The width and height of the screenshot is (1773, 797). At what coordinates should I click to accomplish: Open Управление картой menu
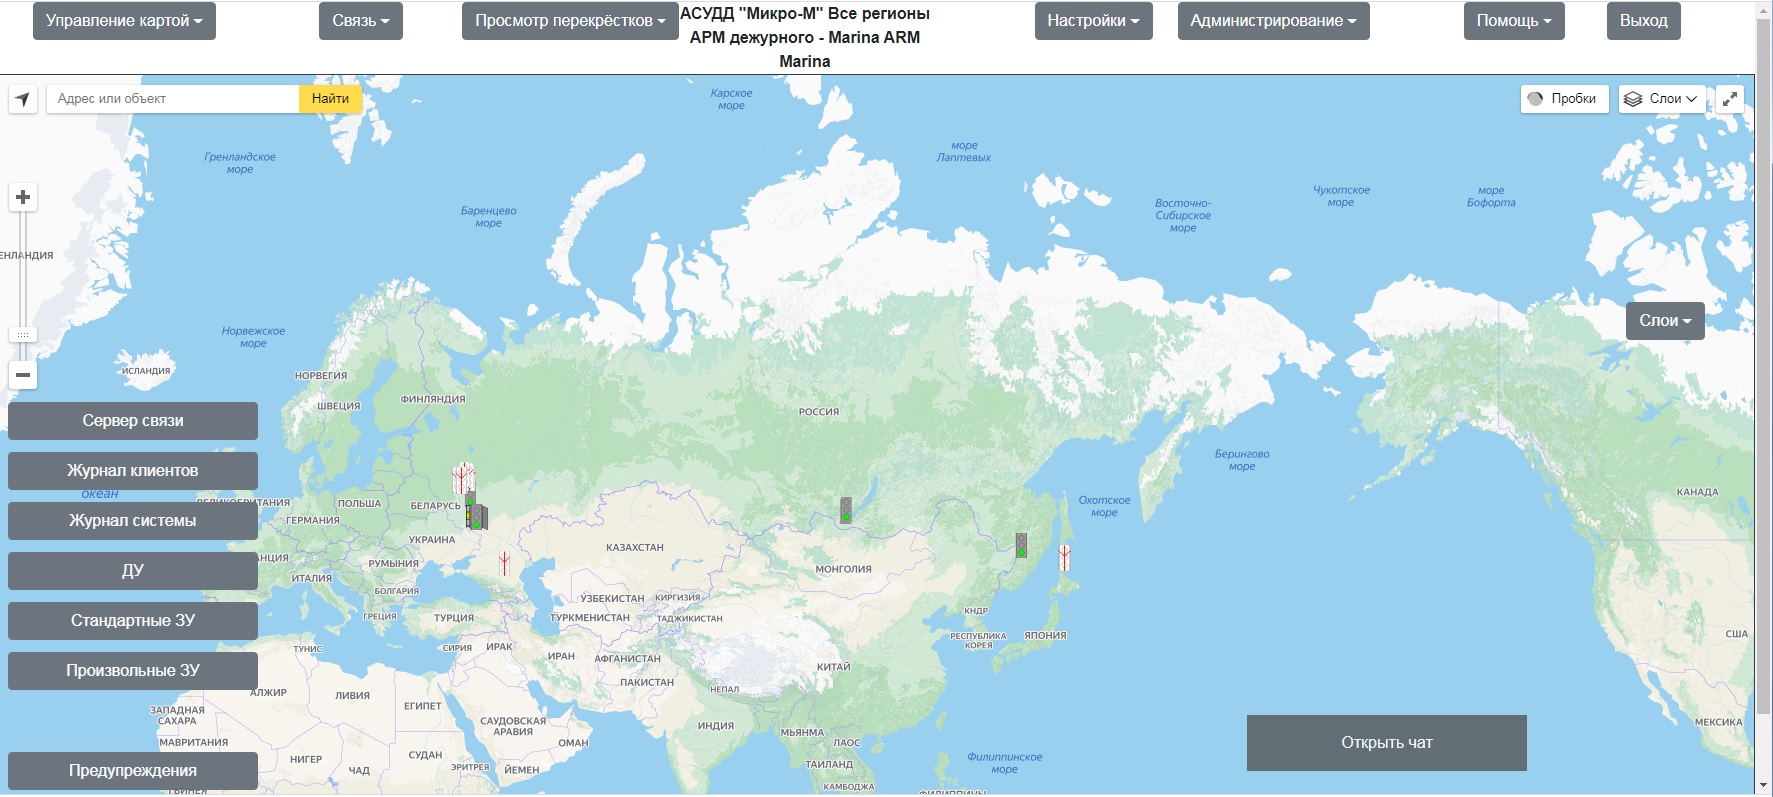pyautogui.click(x=124, y=21)
